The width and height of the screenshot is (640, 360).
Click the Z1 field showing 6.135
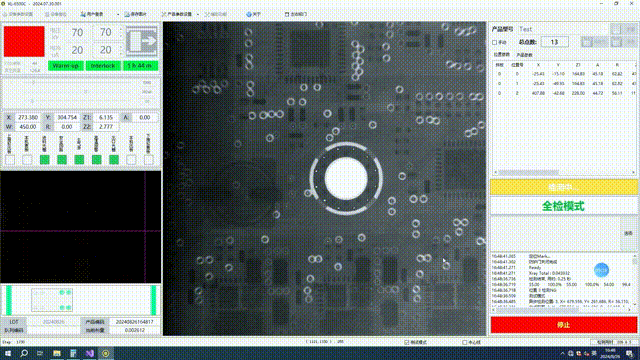[106, 118]
